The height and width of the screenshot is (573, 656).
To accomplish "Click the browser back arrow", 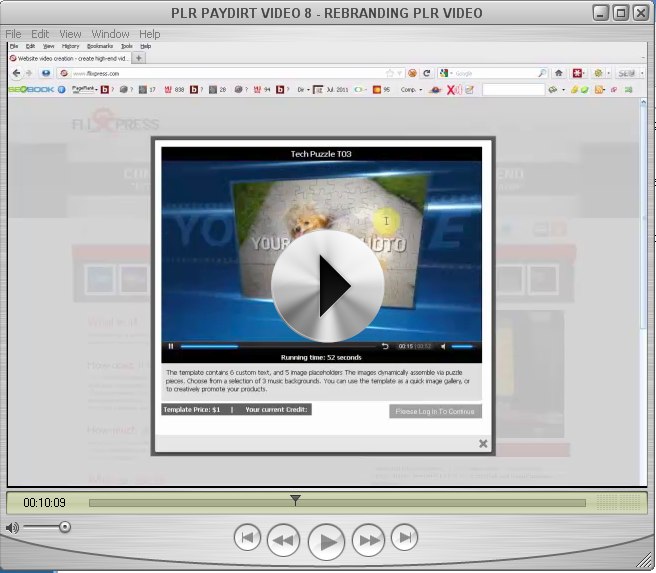I will point(16,73).
